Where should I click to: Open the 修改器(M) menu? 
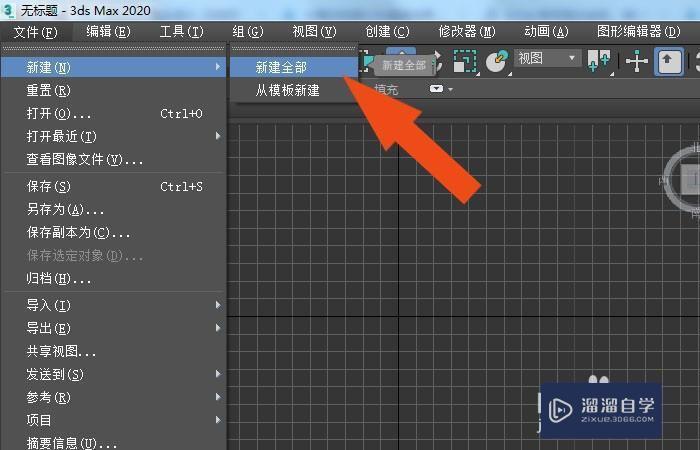[467, 32]
